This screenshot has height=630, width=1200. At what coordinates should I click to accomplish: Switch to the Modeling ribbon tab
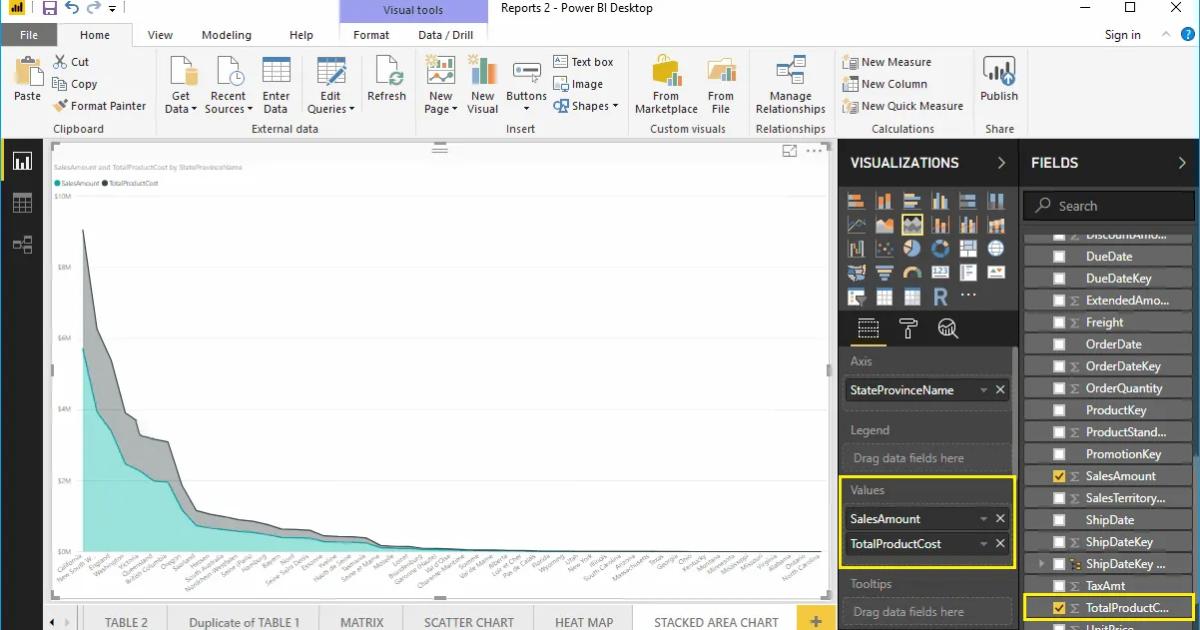(x=226, y=34)
